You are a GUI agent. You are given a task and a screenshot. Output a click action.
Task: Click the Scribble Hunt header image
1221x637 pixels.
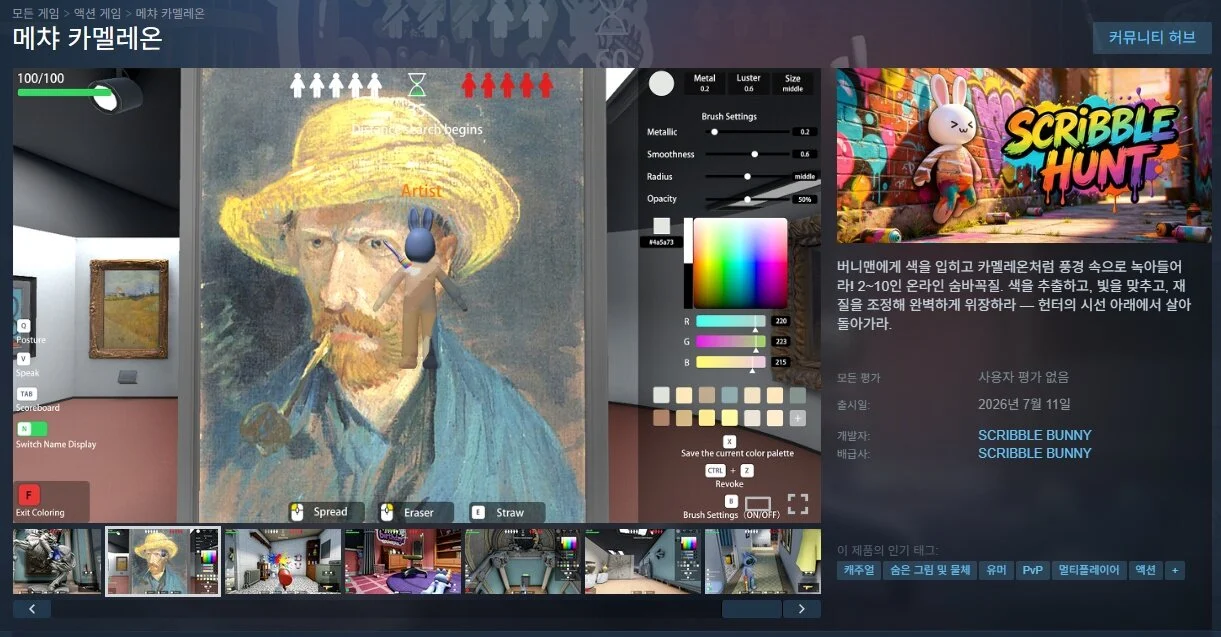pos(1024,156)
